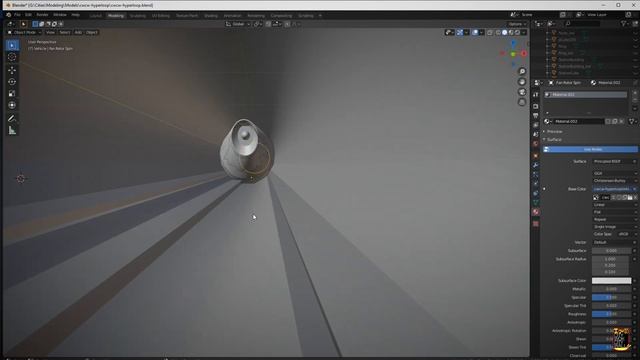Open the viewport Object menu
The height and width of the screenshot is (360, 640).
click(x=92, y=32)
